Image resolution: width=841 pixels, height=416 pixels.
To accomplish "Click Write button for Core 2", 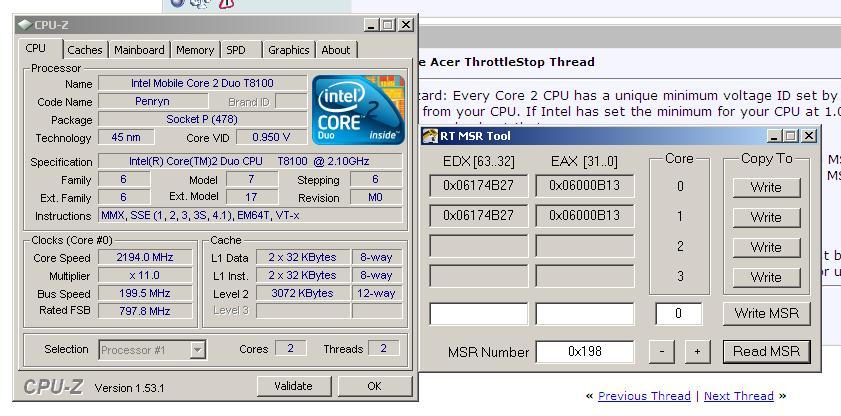I will click(x=766, y=247).
